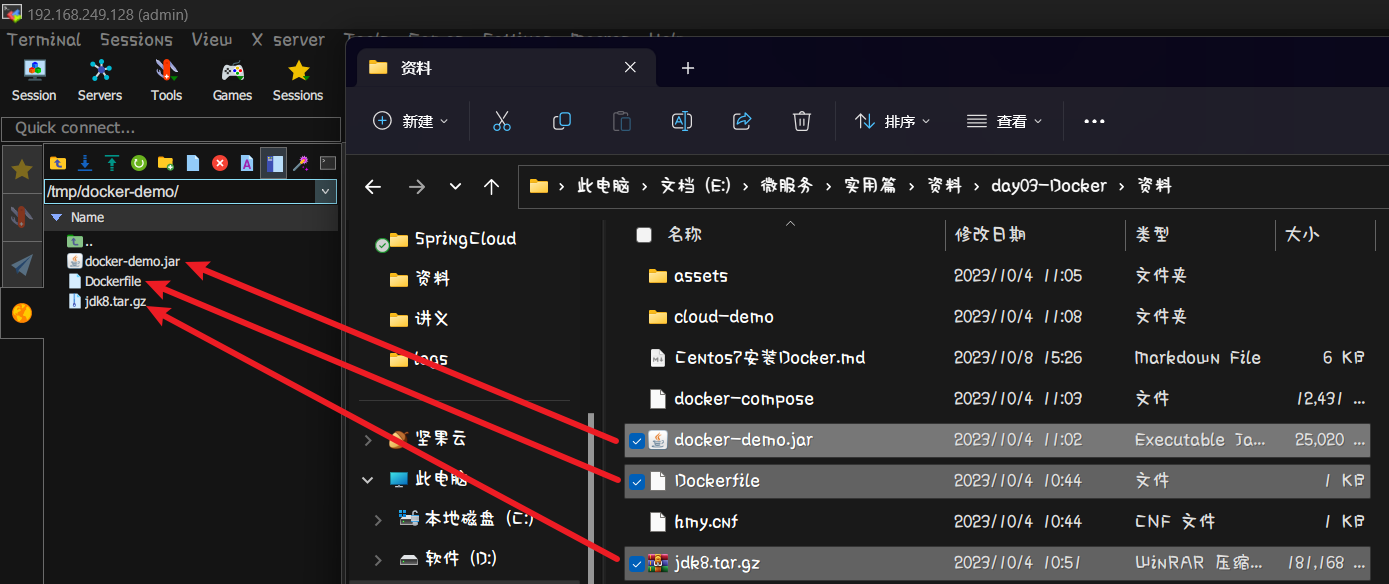The width and height of the screenshot is (1389, 584).
Task: Open the Macros paper-plane side tab
Action: (x=21, y=264)
